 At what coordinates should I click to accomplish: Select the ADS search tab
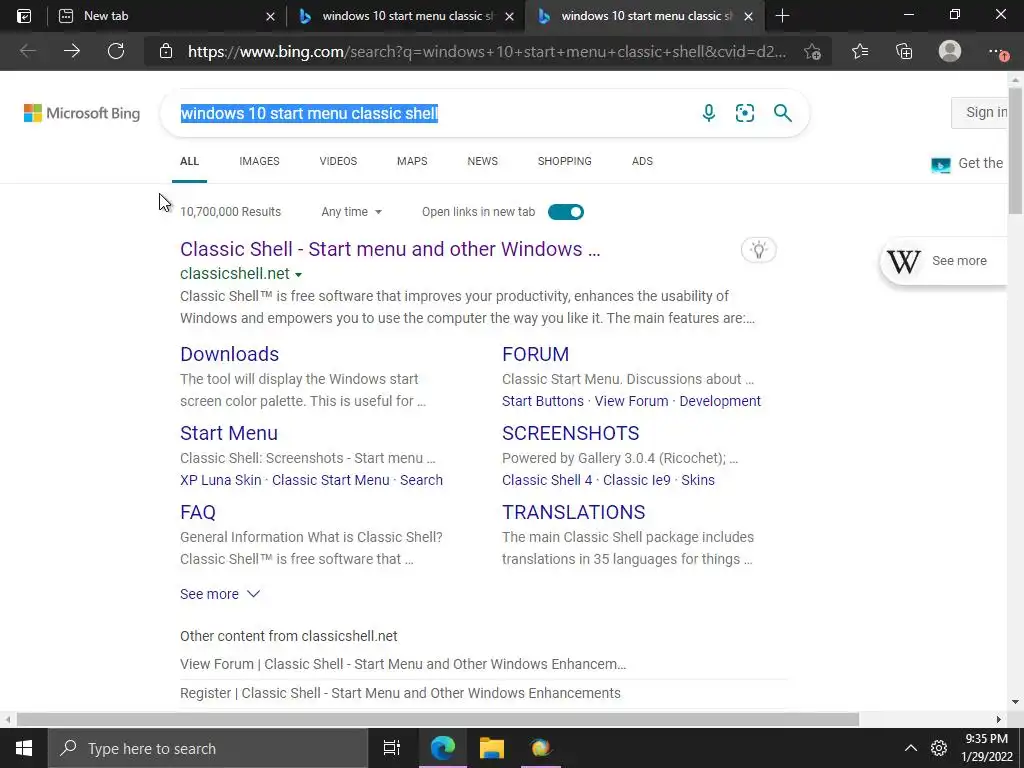pos(642,161)
